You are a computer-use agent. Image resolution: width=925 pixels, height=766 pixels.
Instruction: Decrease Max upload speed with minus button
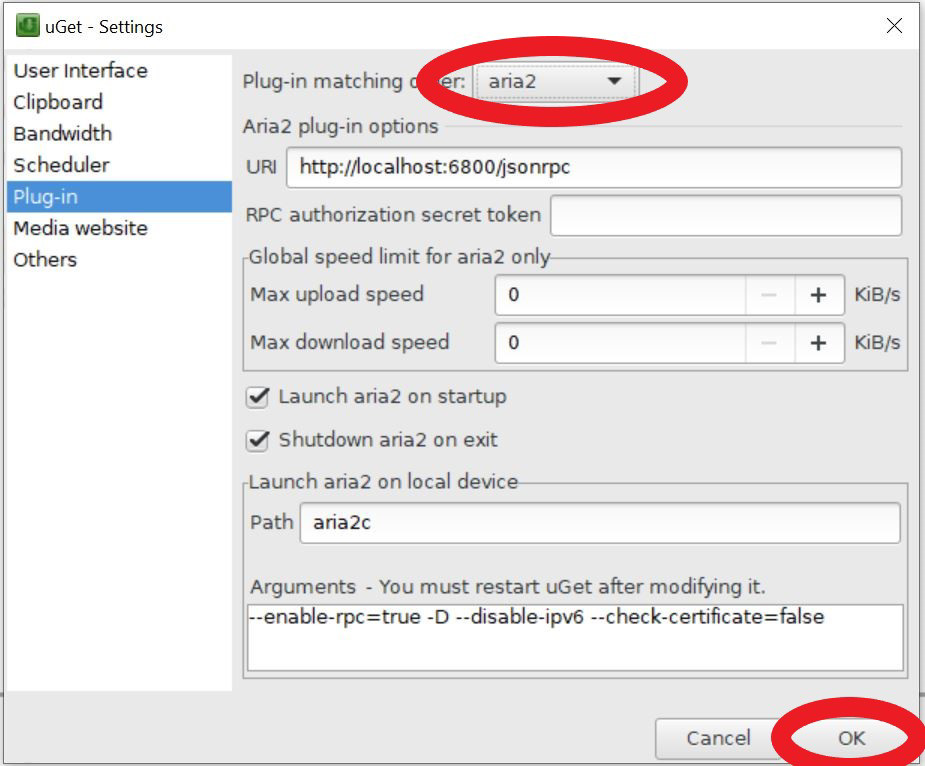(x=769, y=294)
